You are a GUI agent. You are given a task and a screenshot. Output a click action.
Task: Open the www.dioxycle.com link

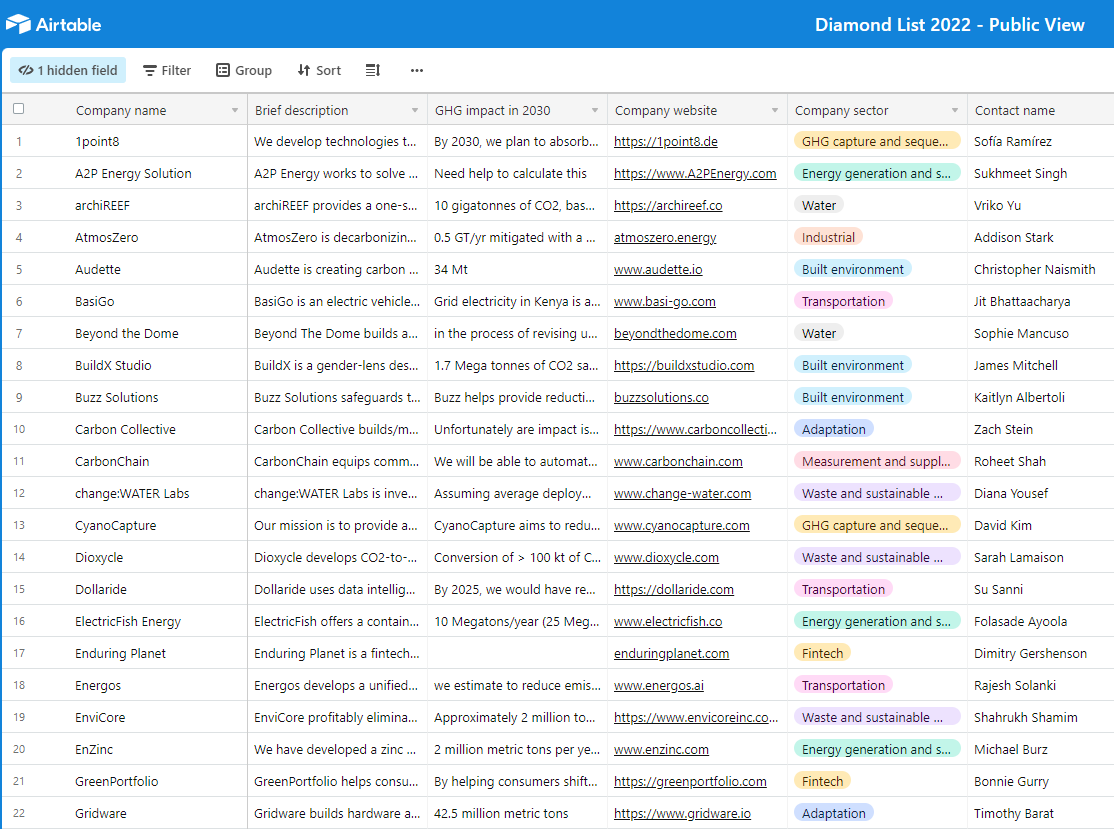(x=666, y=557)
